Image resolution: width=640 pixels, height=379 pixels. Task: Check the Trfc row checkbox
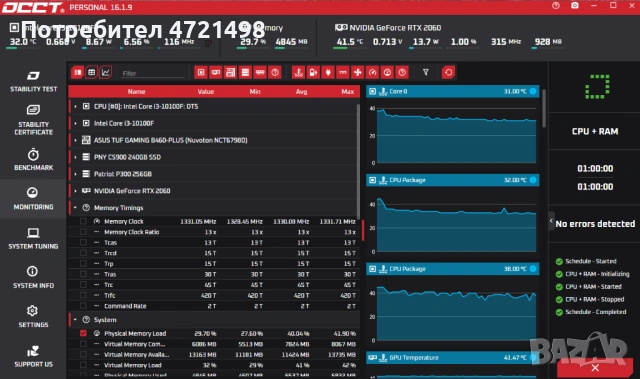83,295
